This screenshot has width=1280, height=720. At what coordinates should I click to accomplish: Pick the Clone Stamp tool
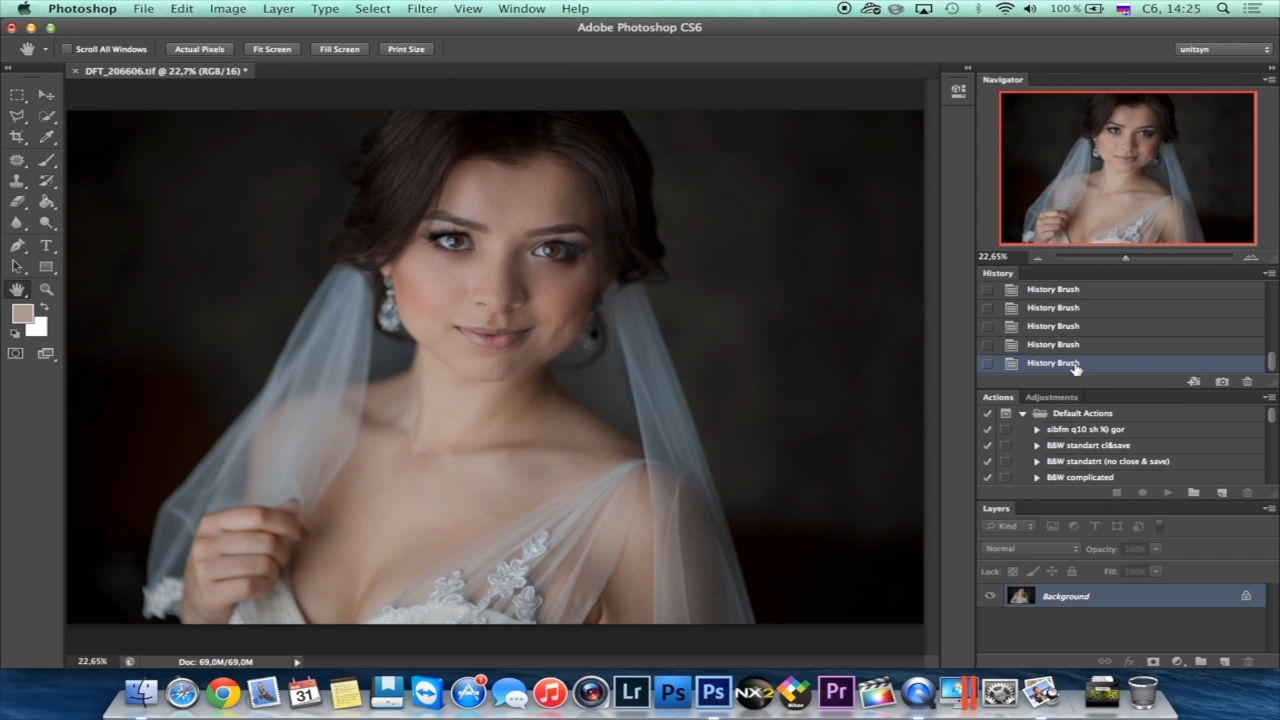(x=17, y=181)
